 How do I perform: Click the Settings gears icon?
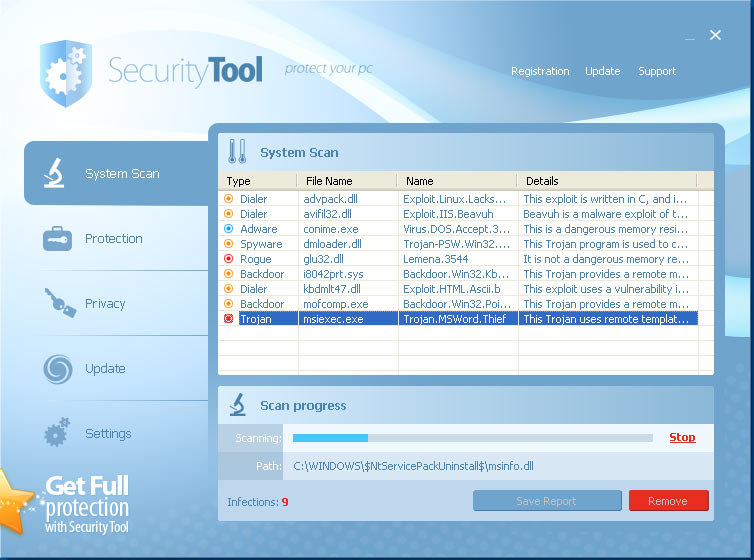point(57,432)
